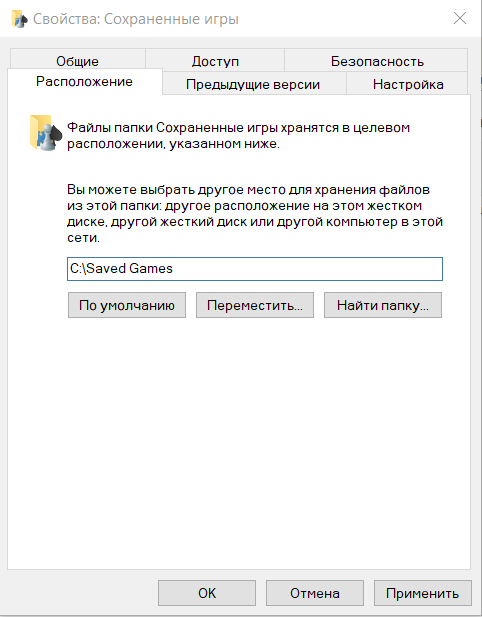482x617 pixels.
Task: Switch to the Общие tab
Action: click(x=78, y=61)
